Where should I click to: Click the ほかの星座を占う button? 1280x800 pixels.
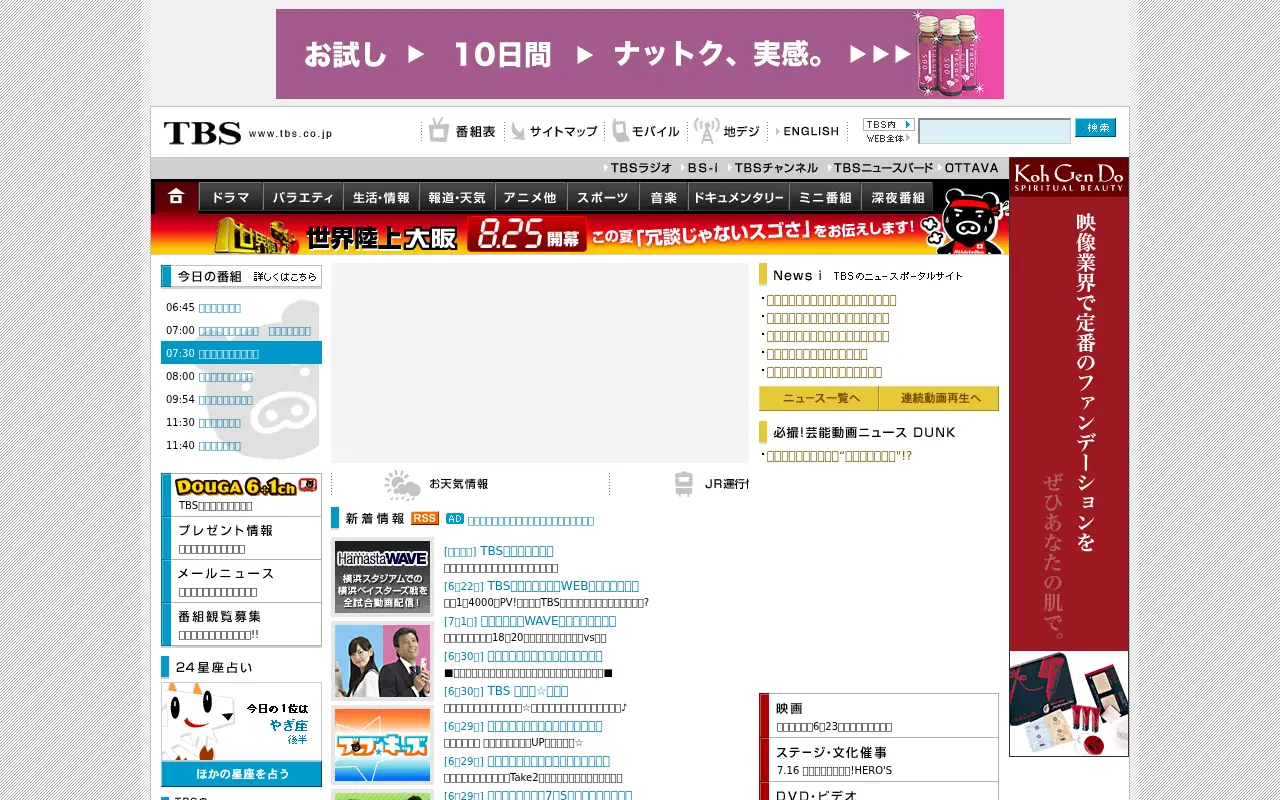(x=241, y=774)
